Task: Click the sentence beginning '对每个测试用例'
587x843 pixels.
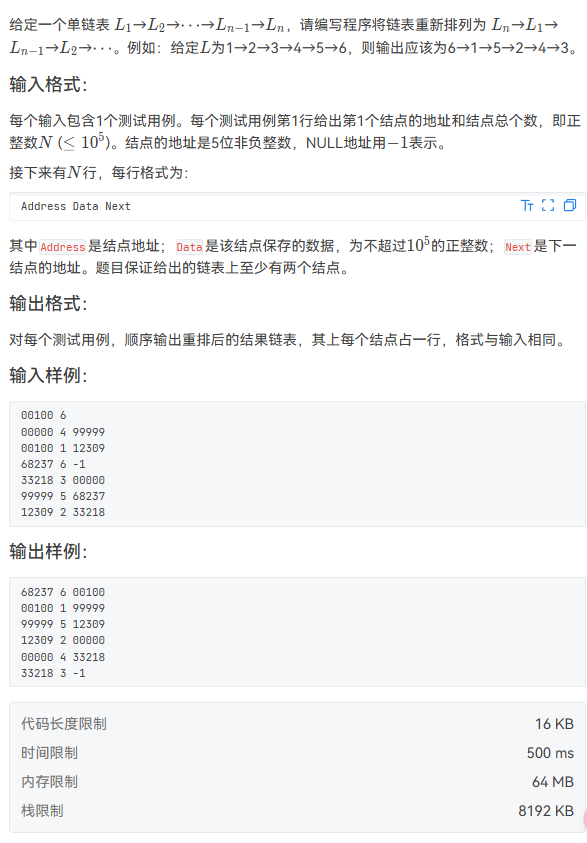Action: pos(289,340)
